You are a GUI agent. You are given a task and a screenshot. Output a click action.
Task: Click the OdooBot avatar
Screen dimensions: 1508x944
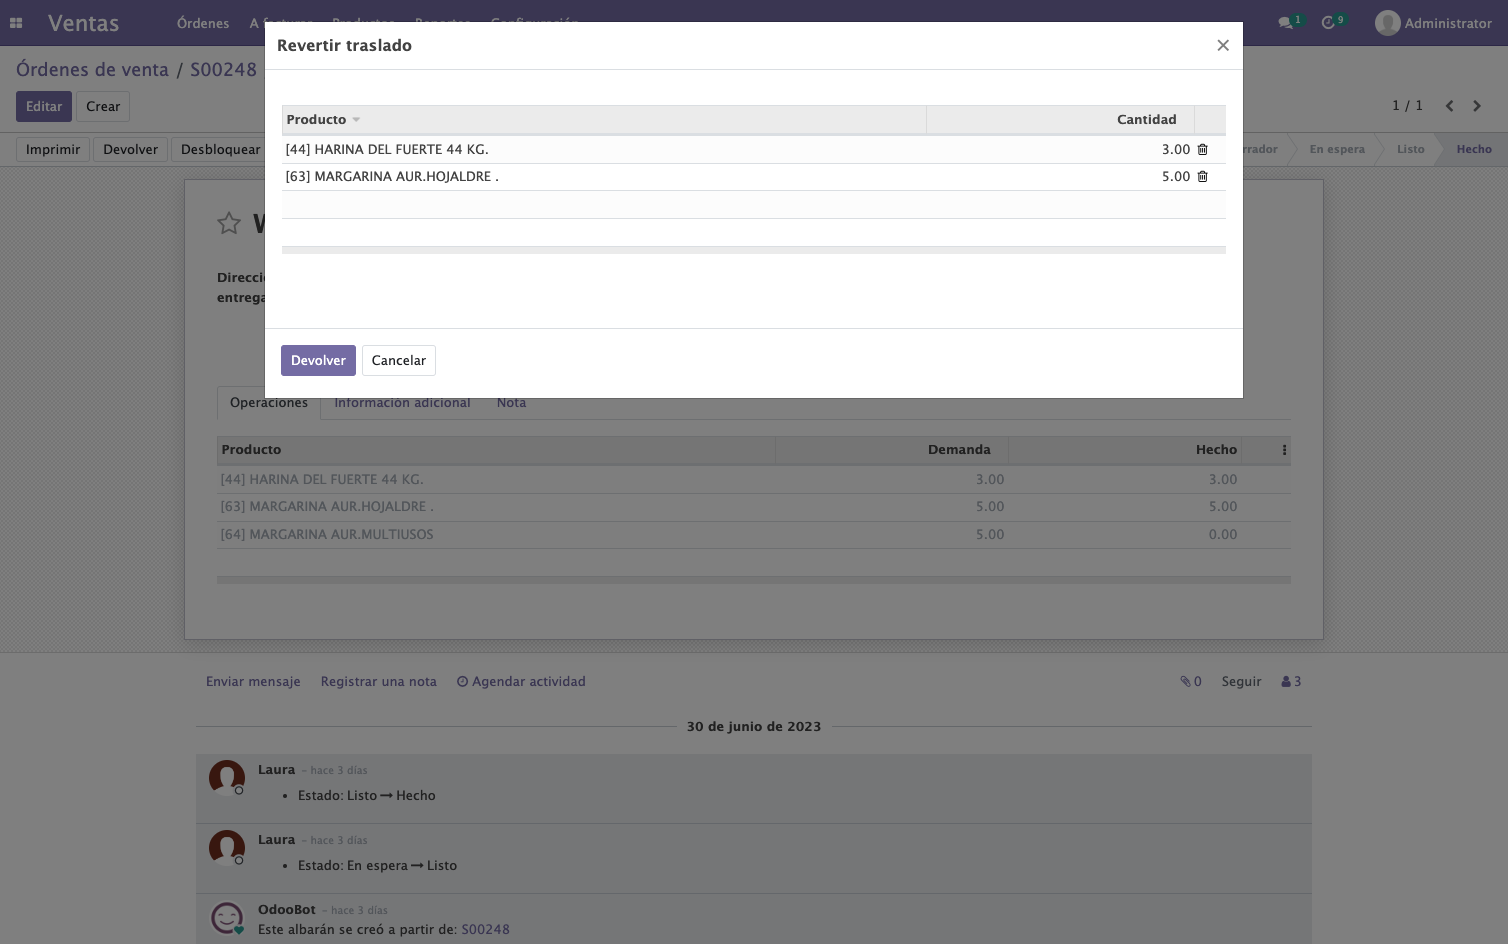(227, 918)
